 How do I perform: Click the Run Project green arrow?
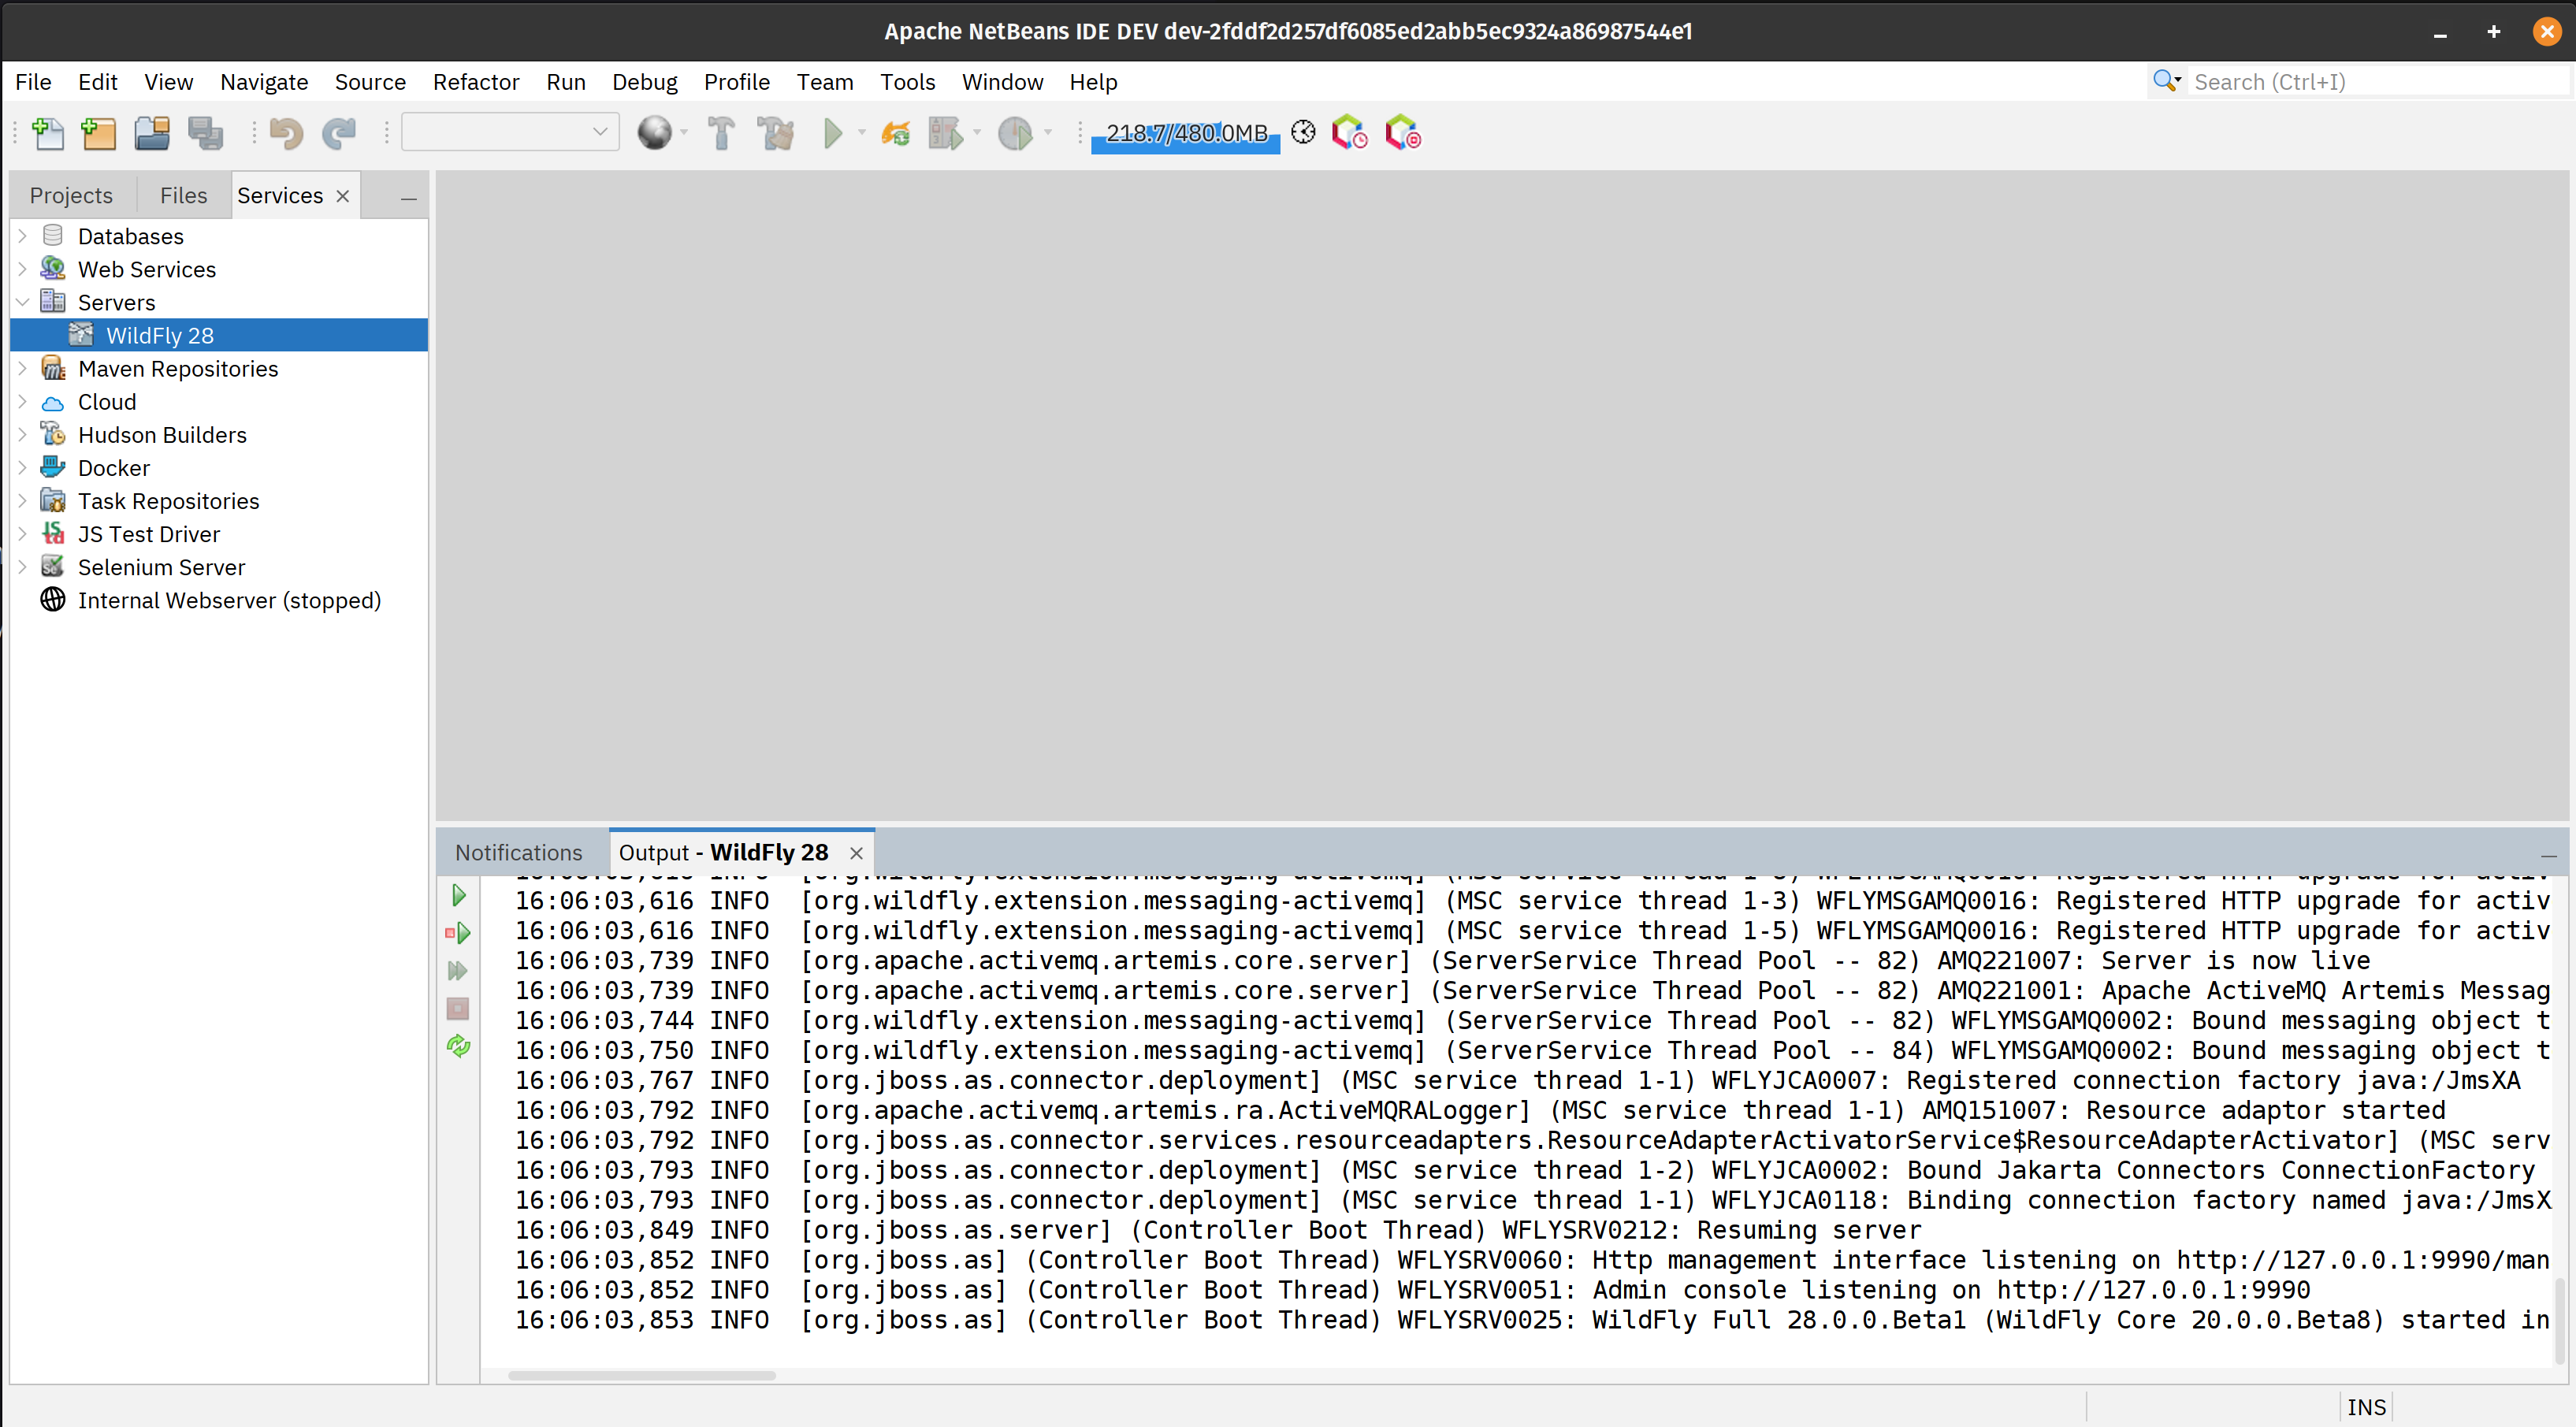coord(832,133)
